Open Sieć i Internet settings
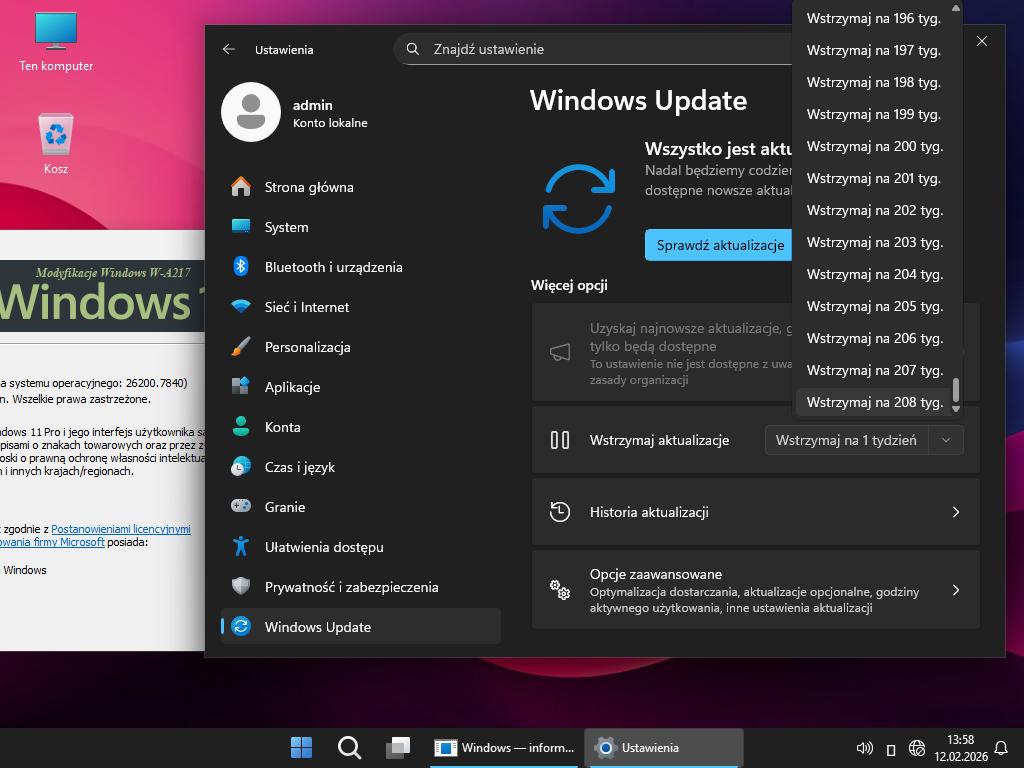Viewport: 1024px width, 768px height. [x=306, y=307]
